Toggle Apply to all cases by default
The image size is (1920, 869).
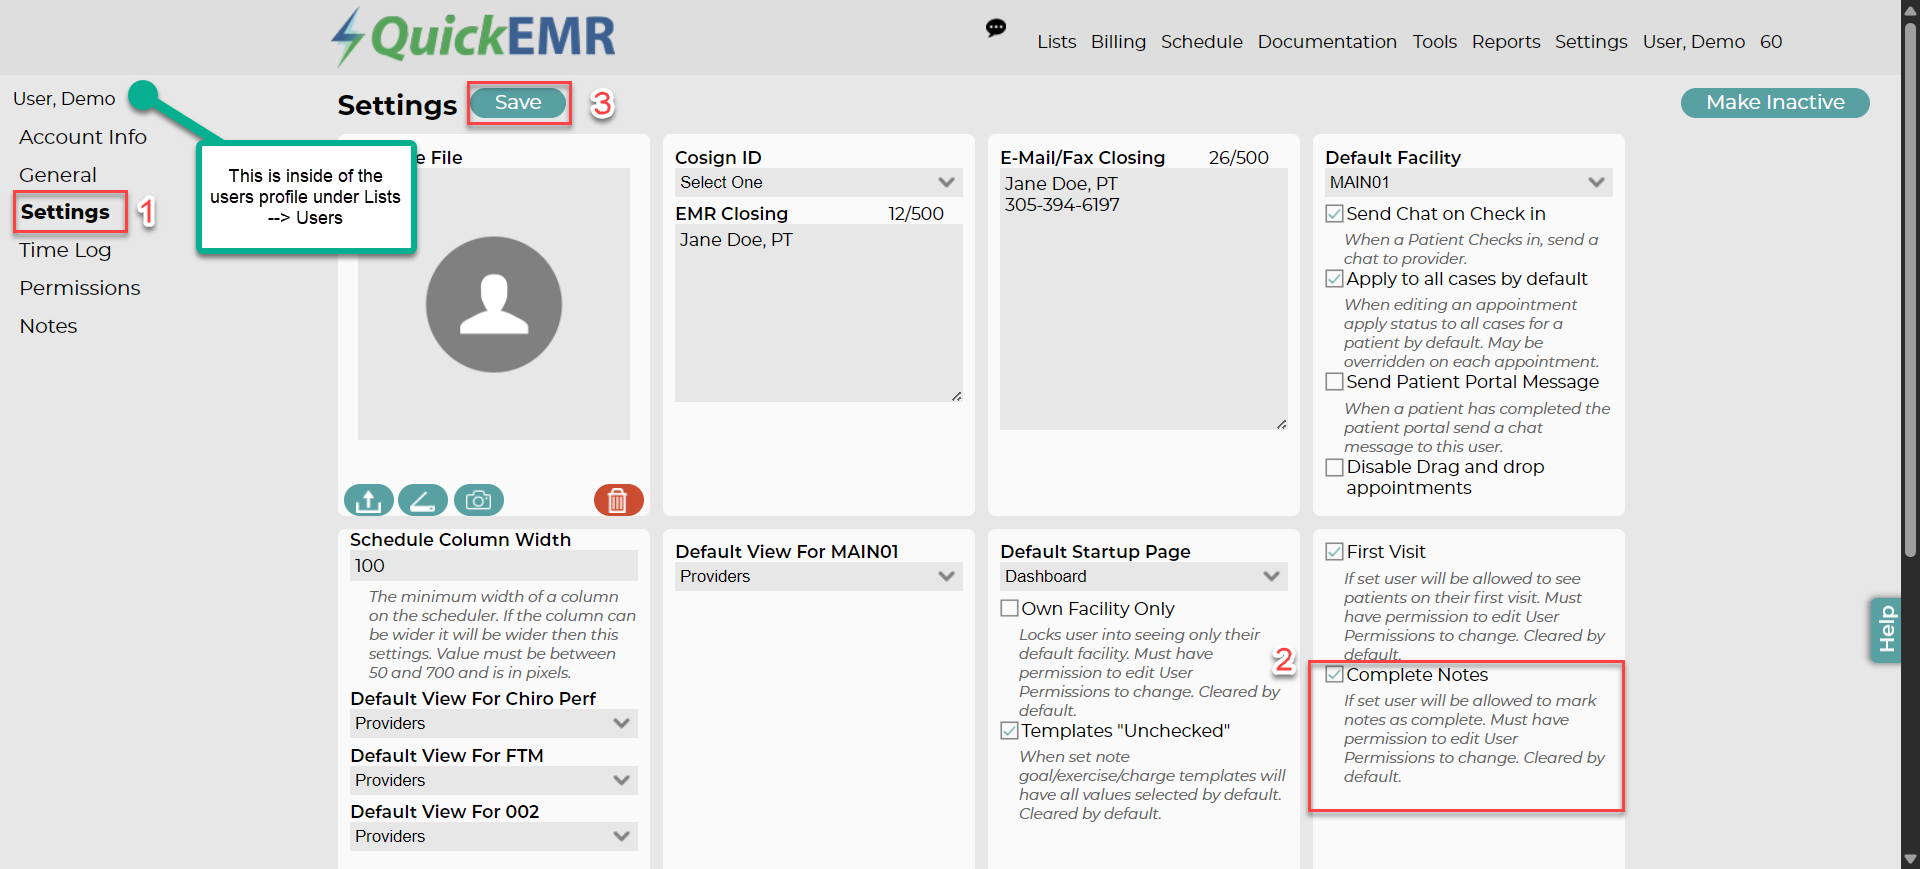point(1334,279)
